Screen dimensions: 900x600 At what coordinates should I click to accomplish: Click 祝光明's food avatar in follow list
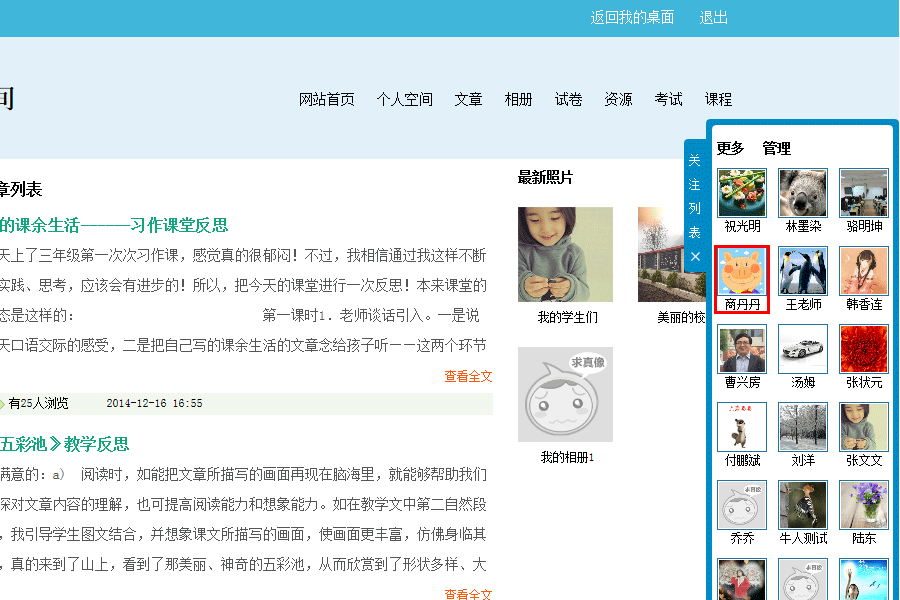tap(742, 193)
